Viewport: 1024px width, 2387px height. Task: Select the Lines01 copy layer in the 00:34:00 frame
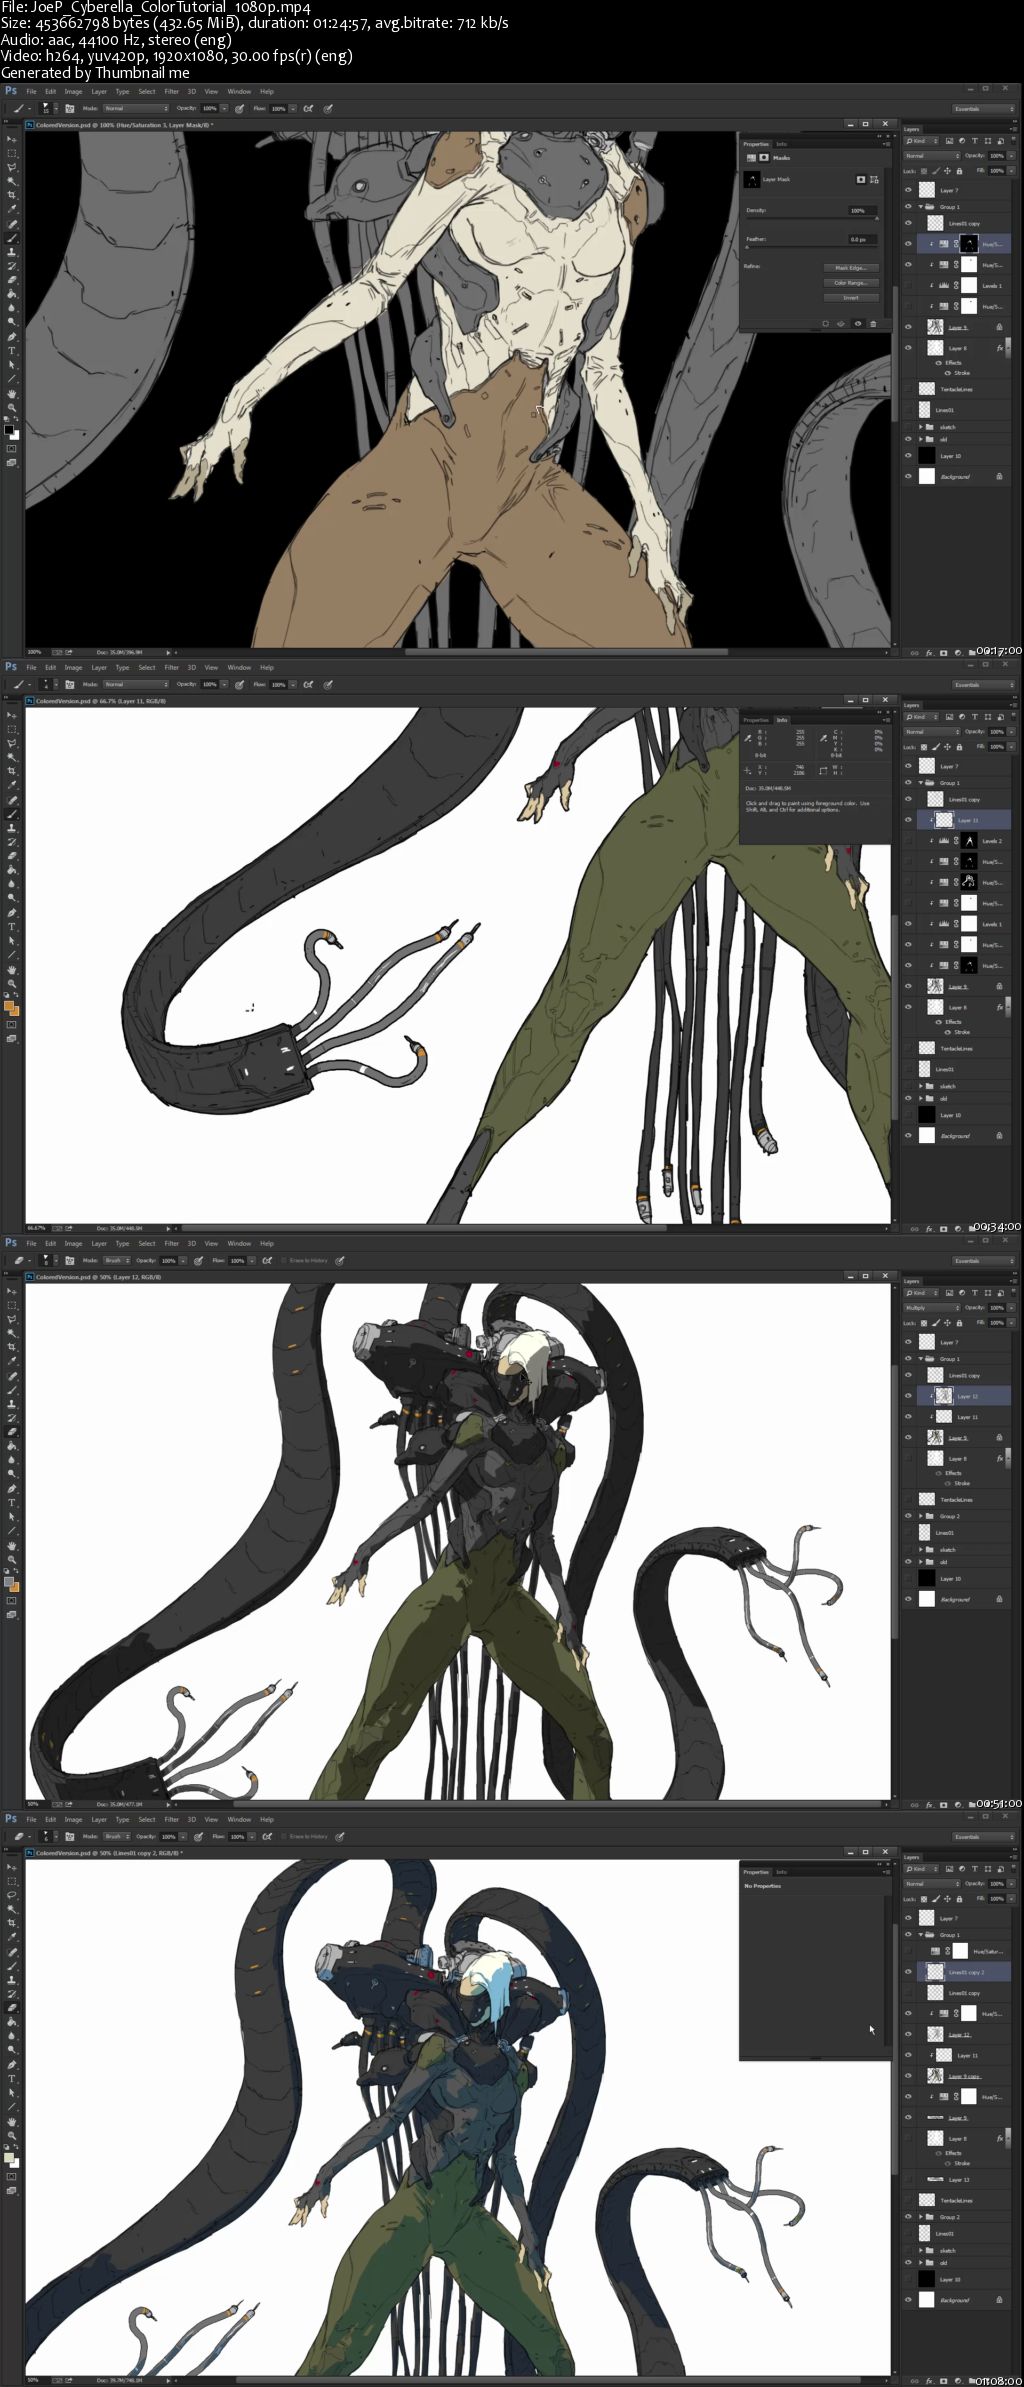[x=958, y=800]
